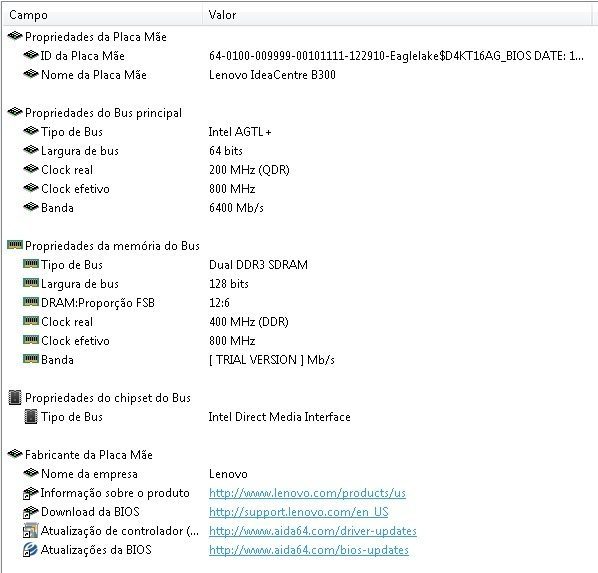Image resolution: width=598 pixels, height=573 pixels.
Task: Click the motherboard icon beside Propriedades da Placa Mãe
Action: [15, 36]
